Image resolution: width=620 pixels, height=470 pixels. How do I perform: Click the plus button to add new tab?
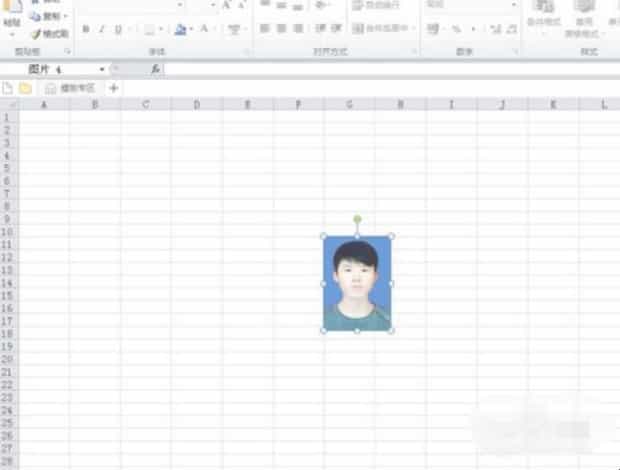tap(113, 88)
